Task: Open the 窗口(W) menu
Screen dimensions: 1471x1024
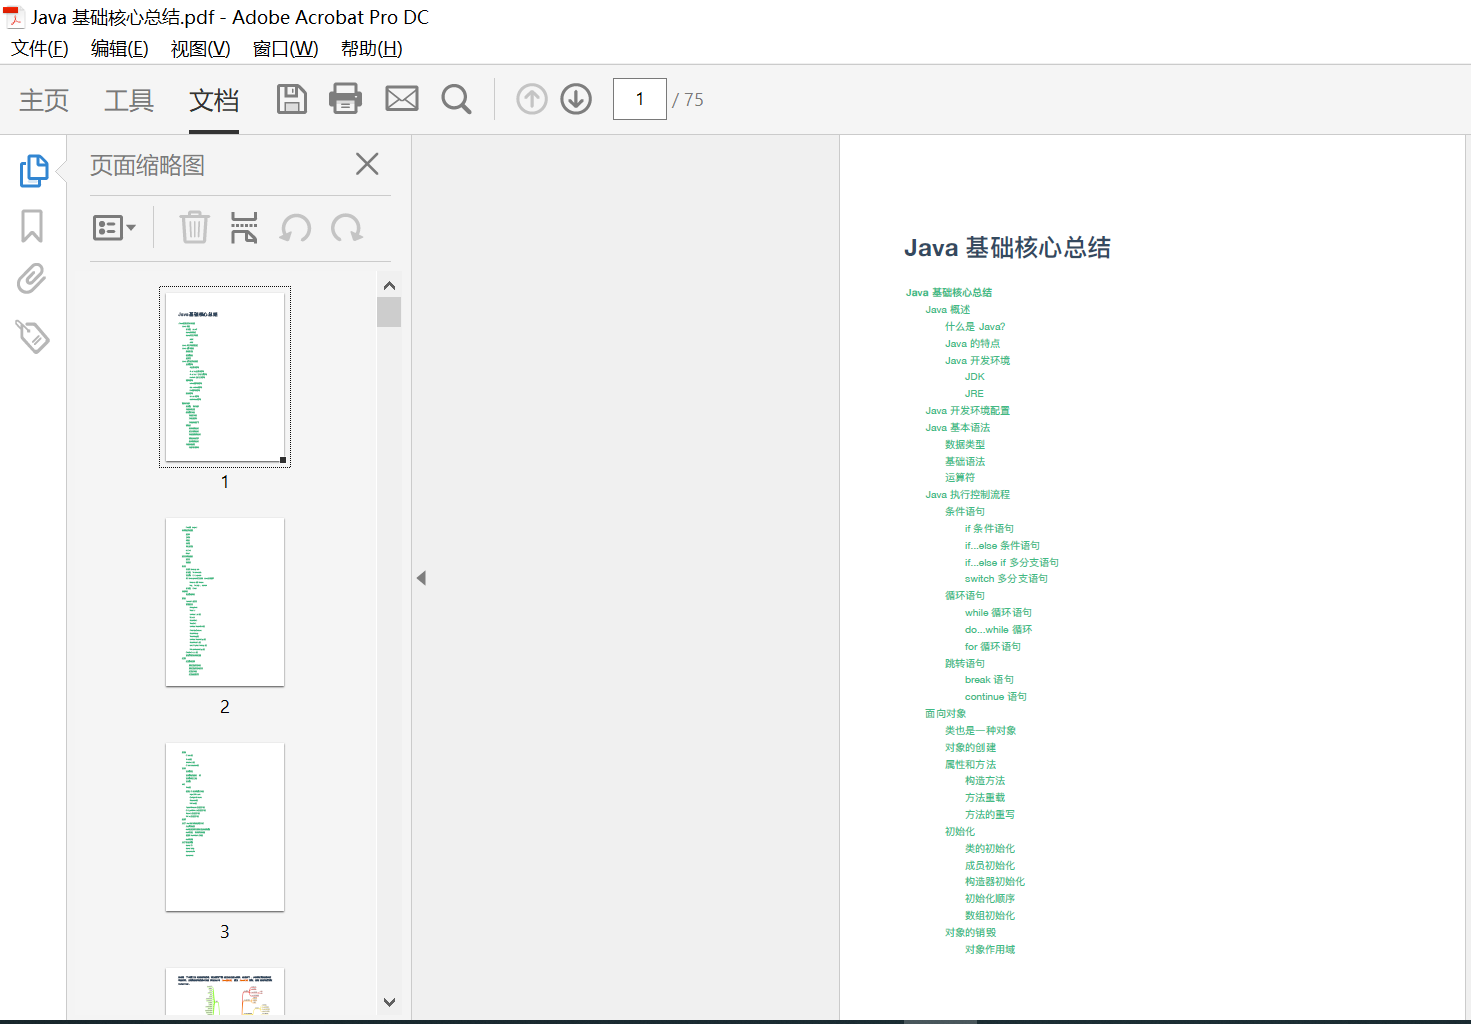Action: click(x=286, y=49)
